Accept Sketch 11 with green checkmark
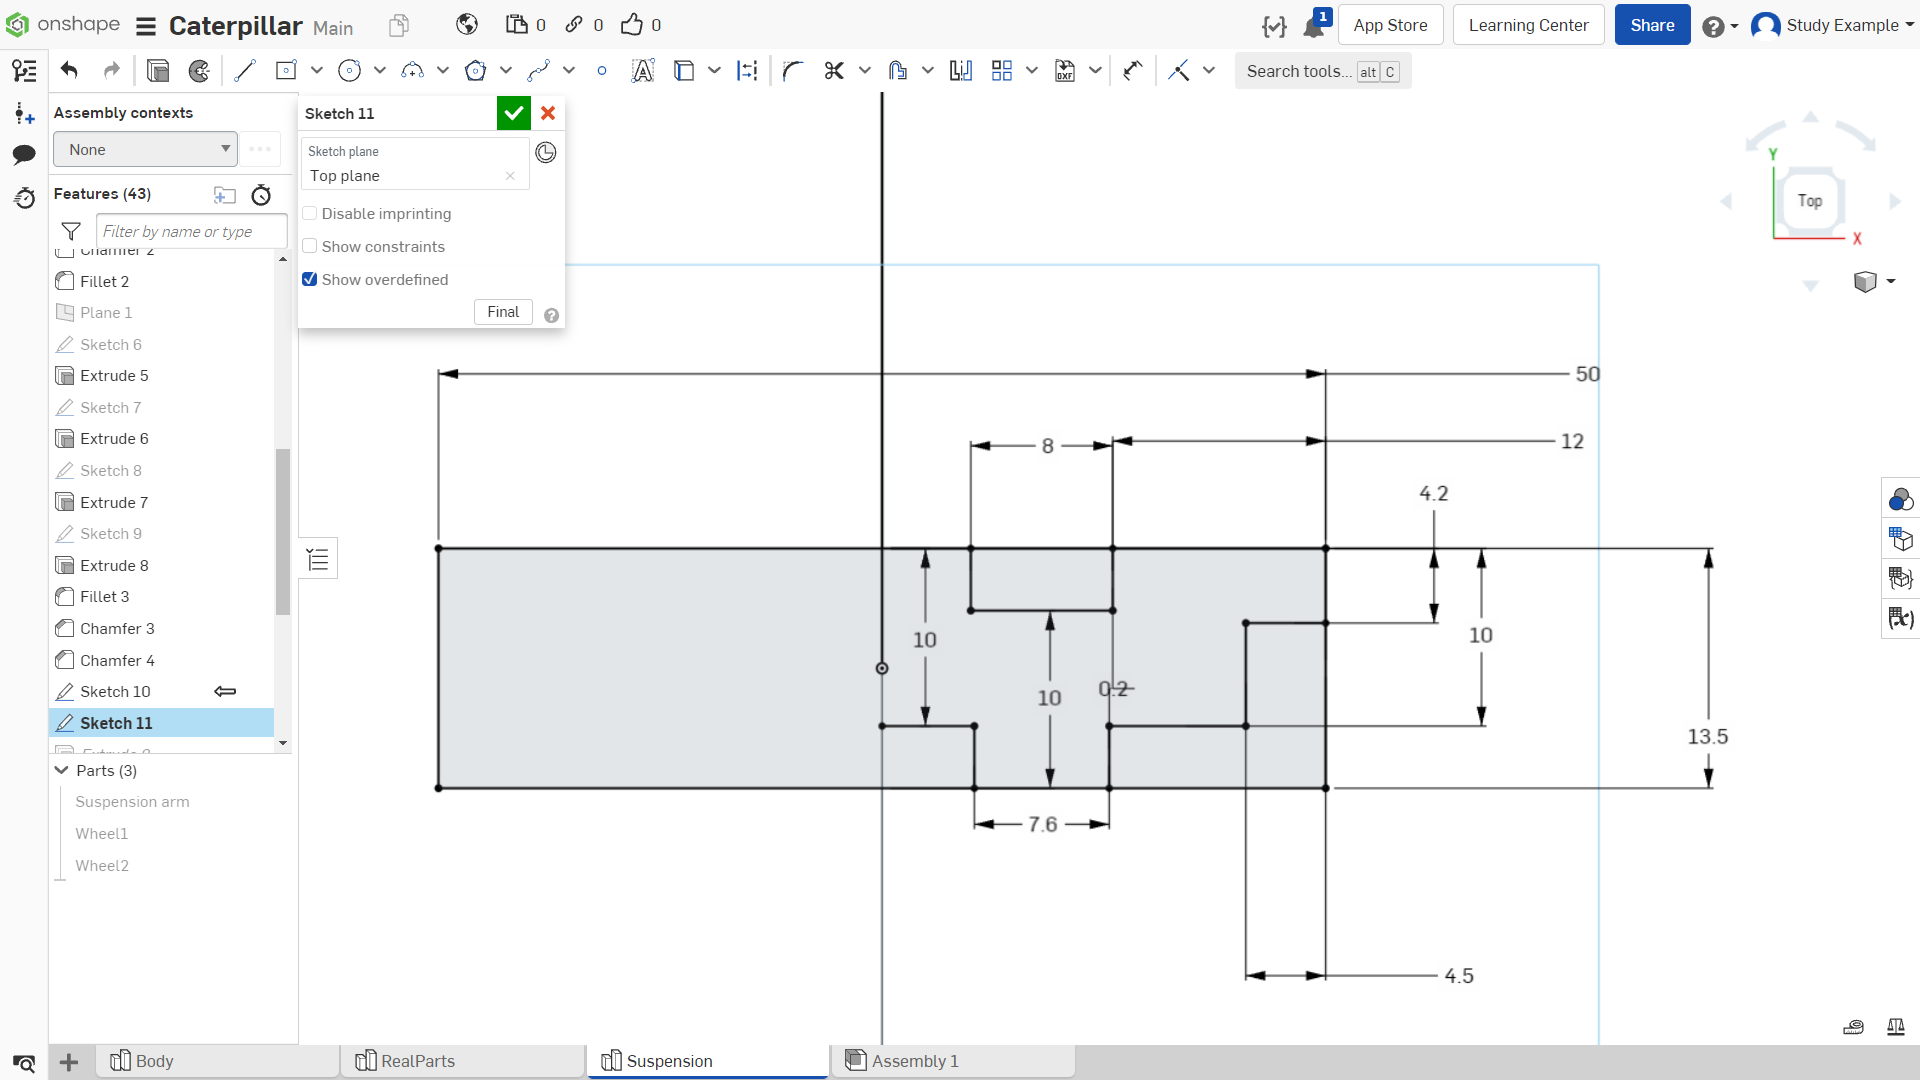 pyautogui.click(x=513, y=113)
